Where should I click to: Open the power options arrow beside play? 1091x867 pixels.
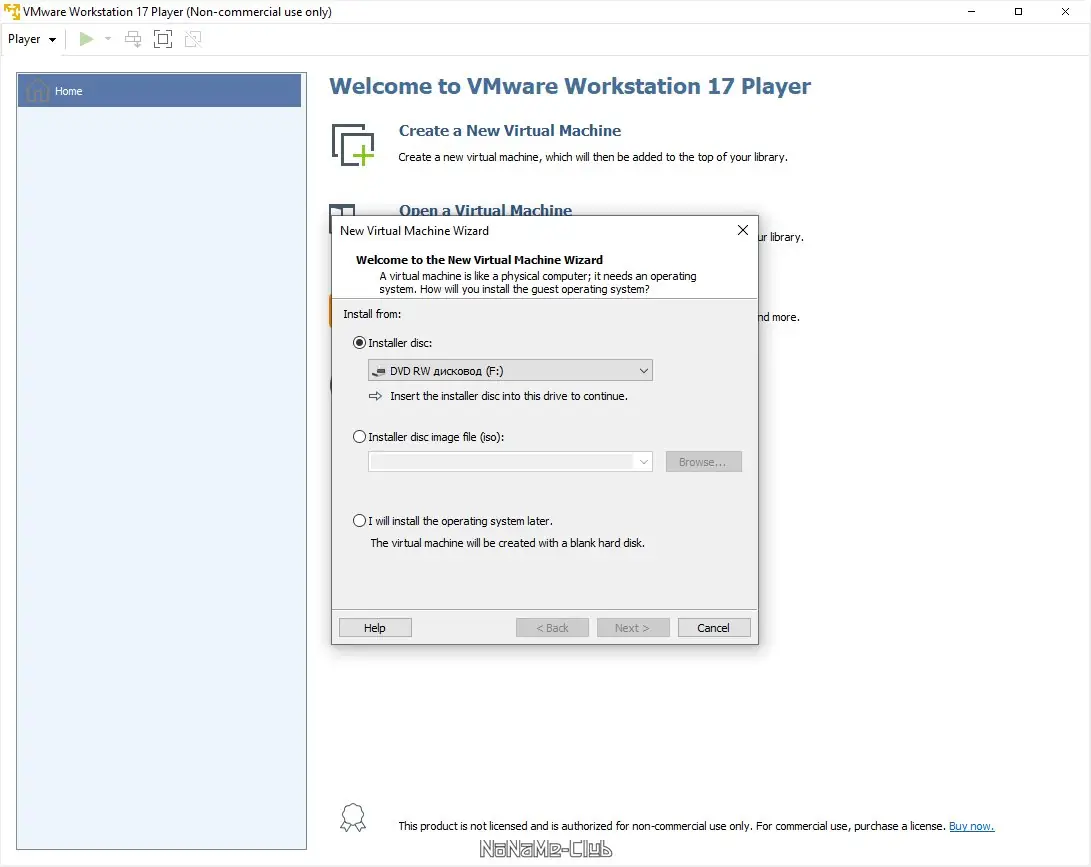(108, 39)
